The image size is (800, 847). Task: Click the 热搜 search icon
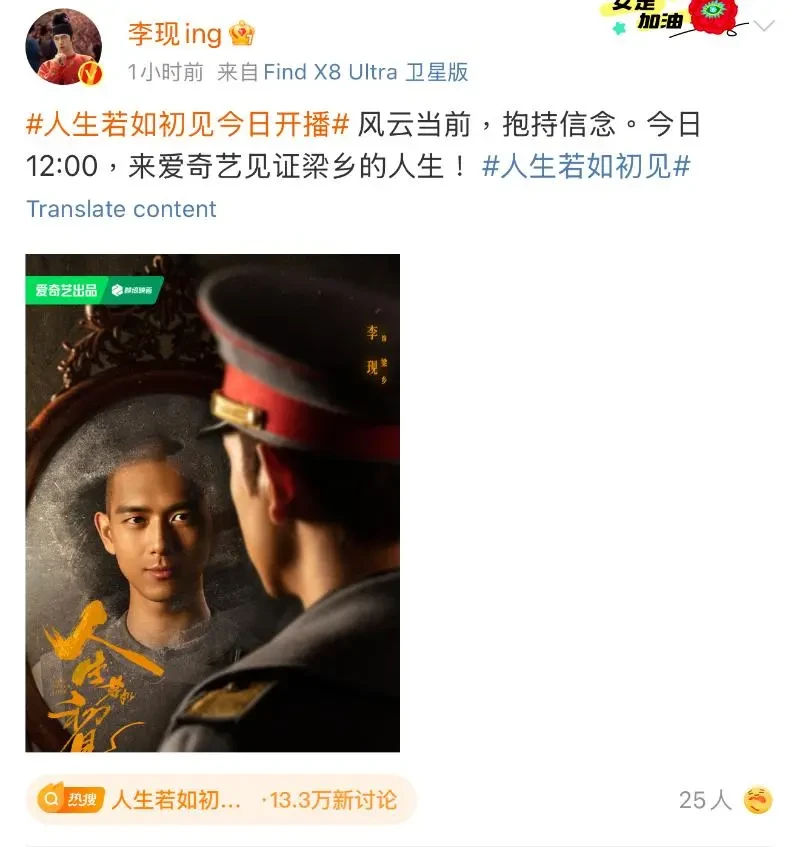[51, 799]
